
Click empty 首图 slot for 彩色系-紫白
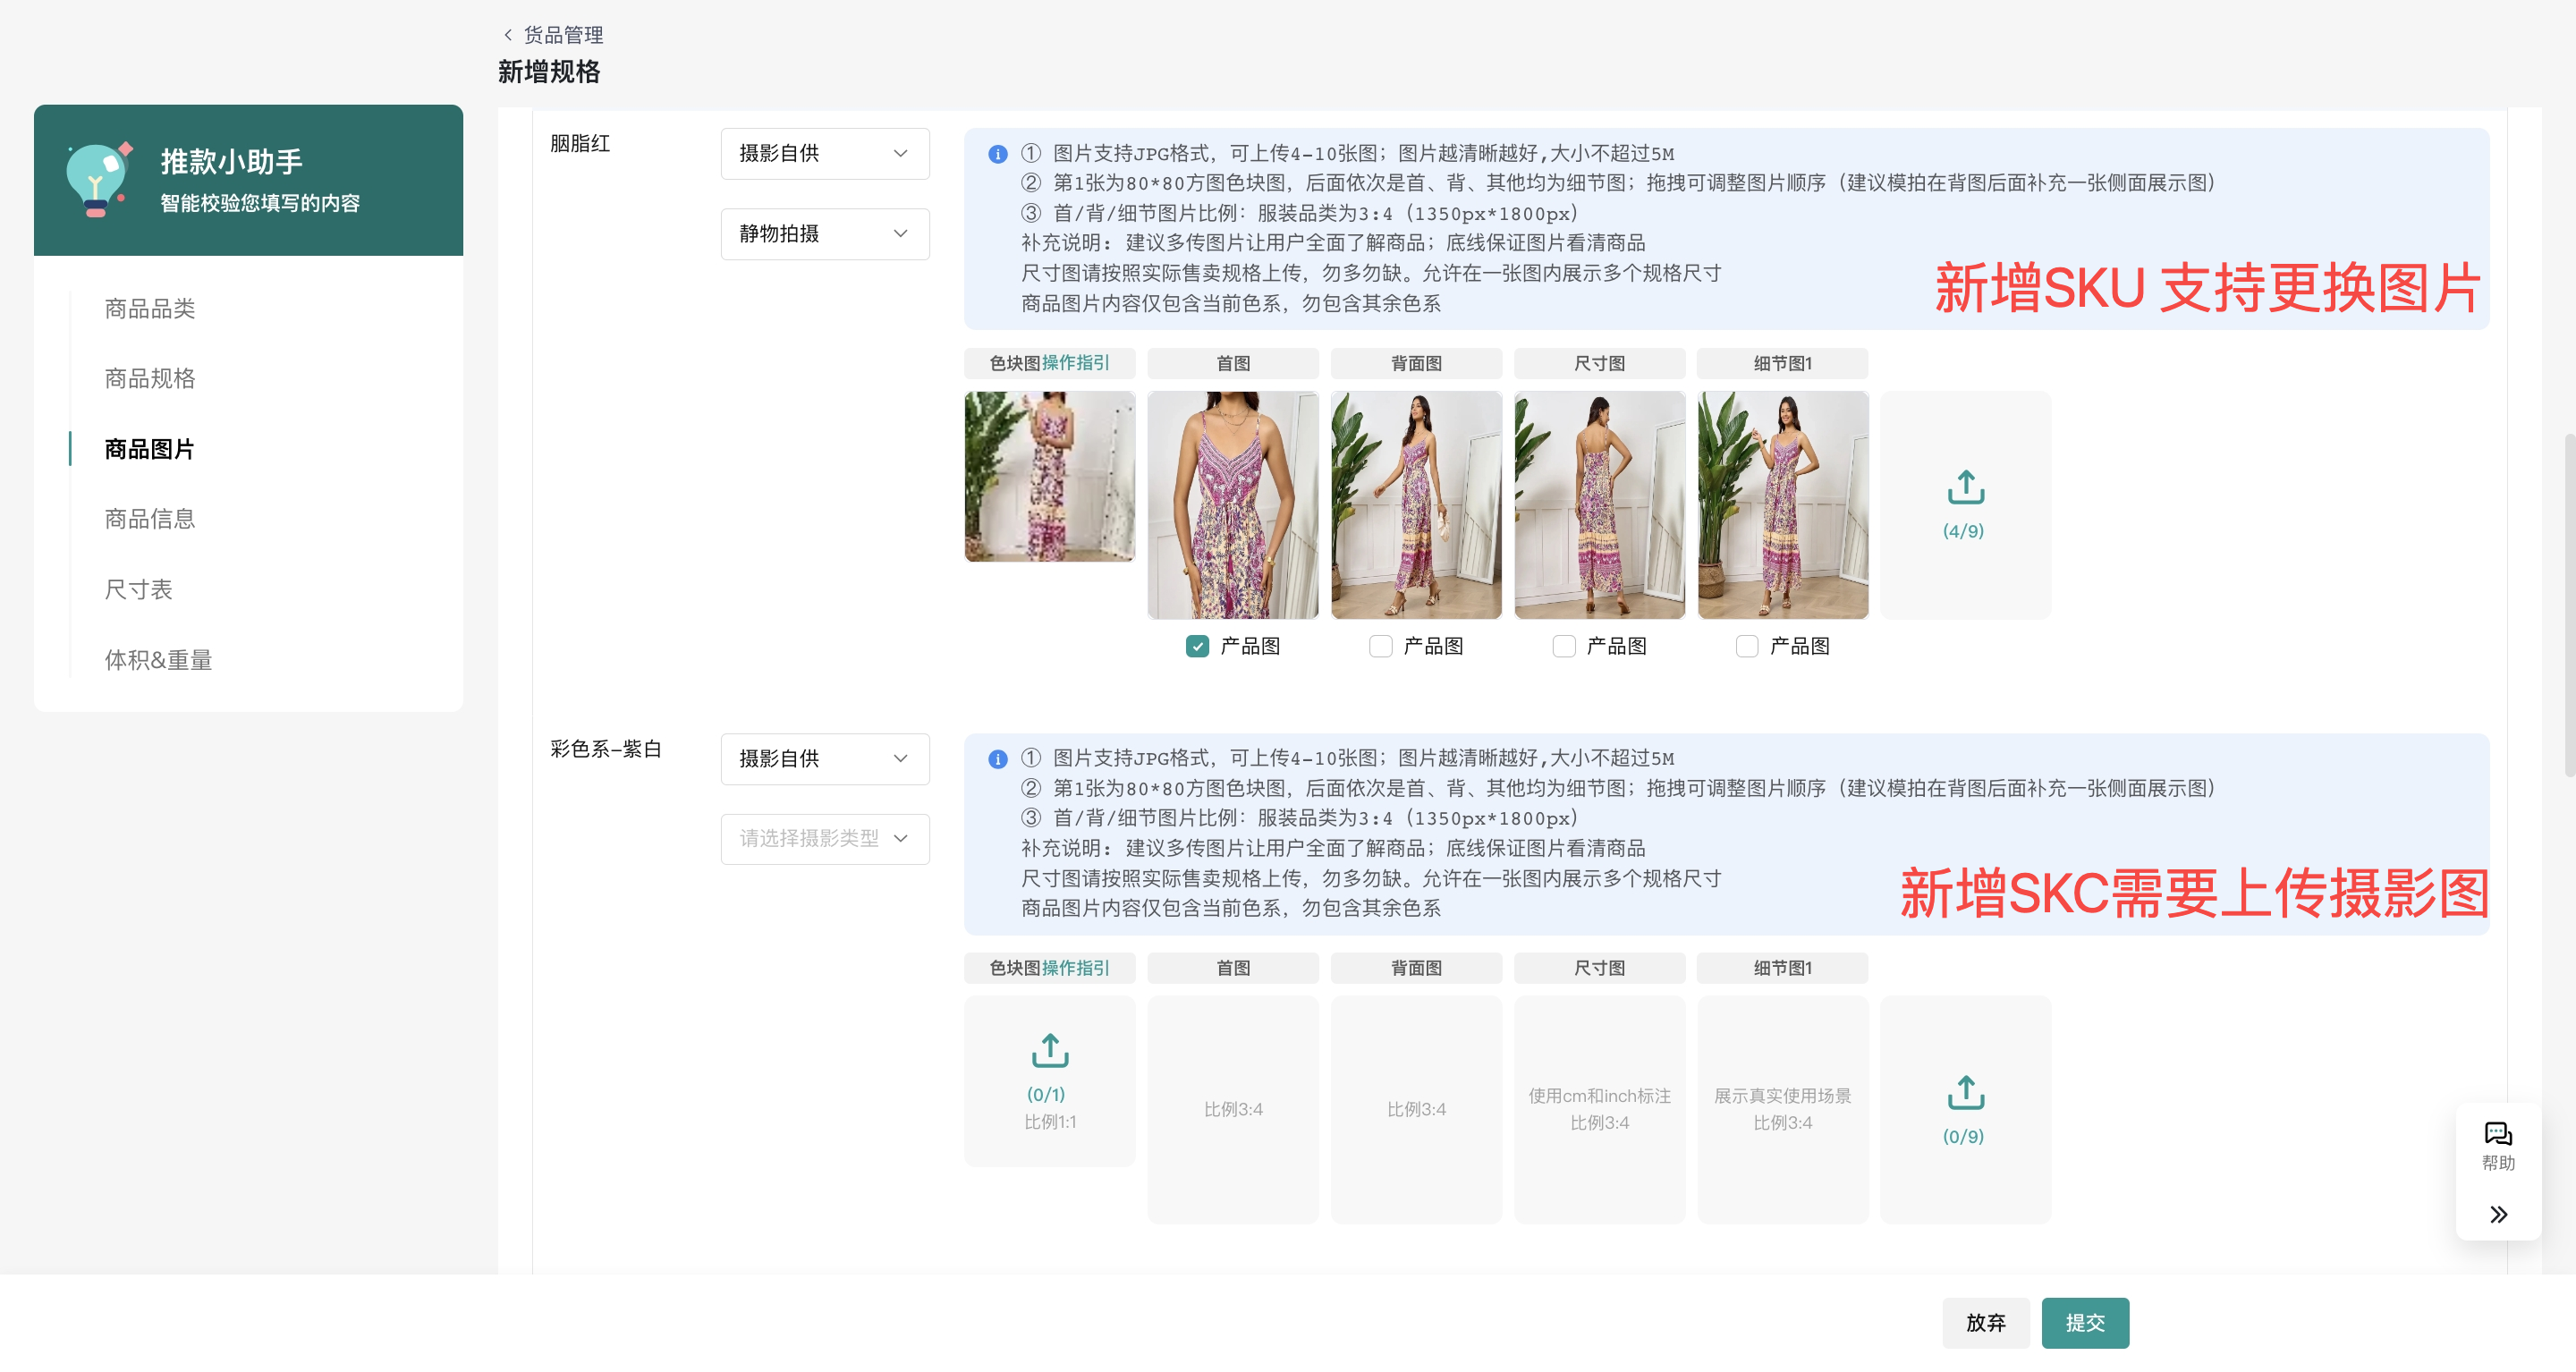1233,1109
